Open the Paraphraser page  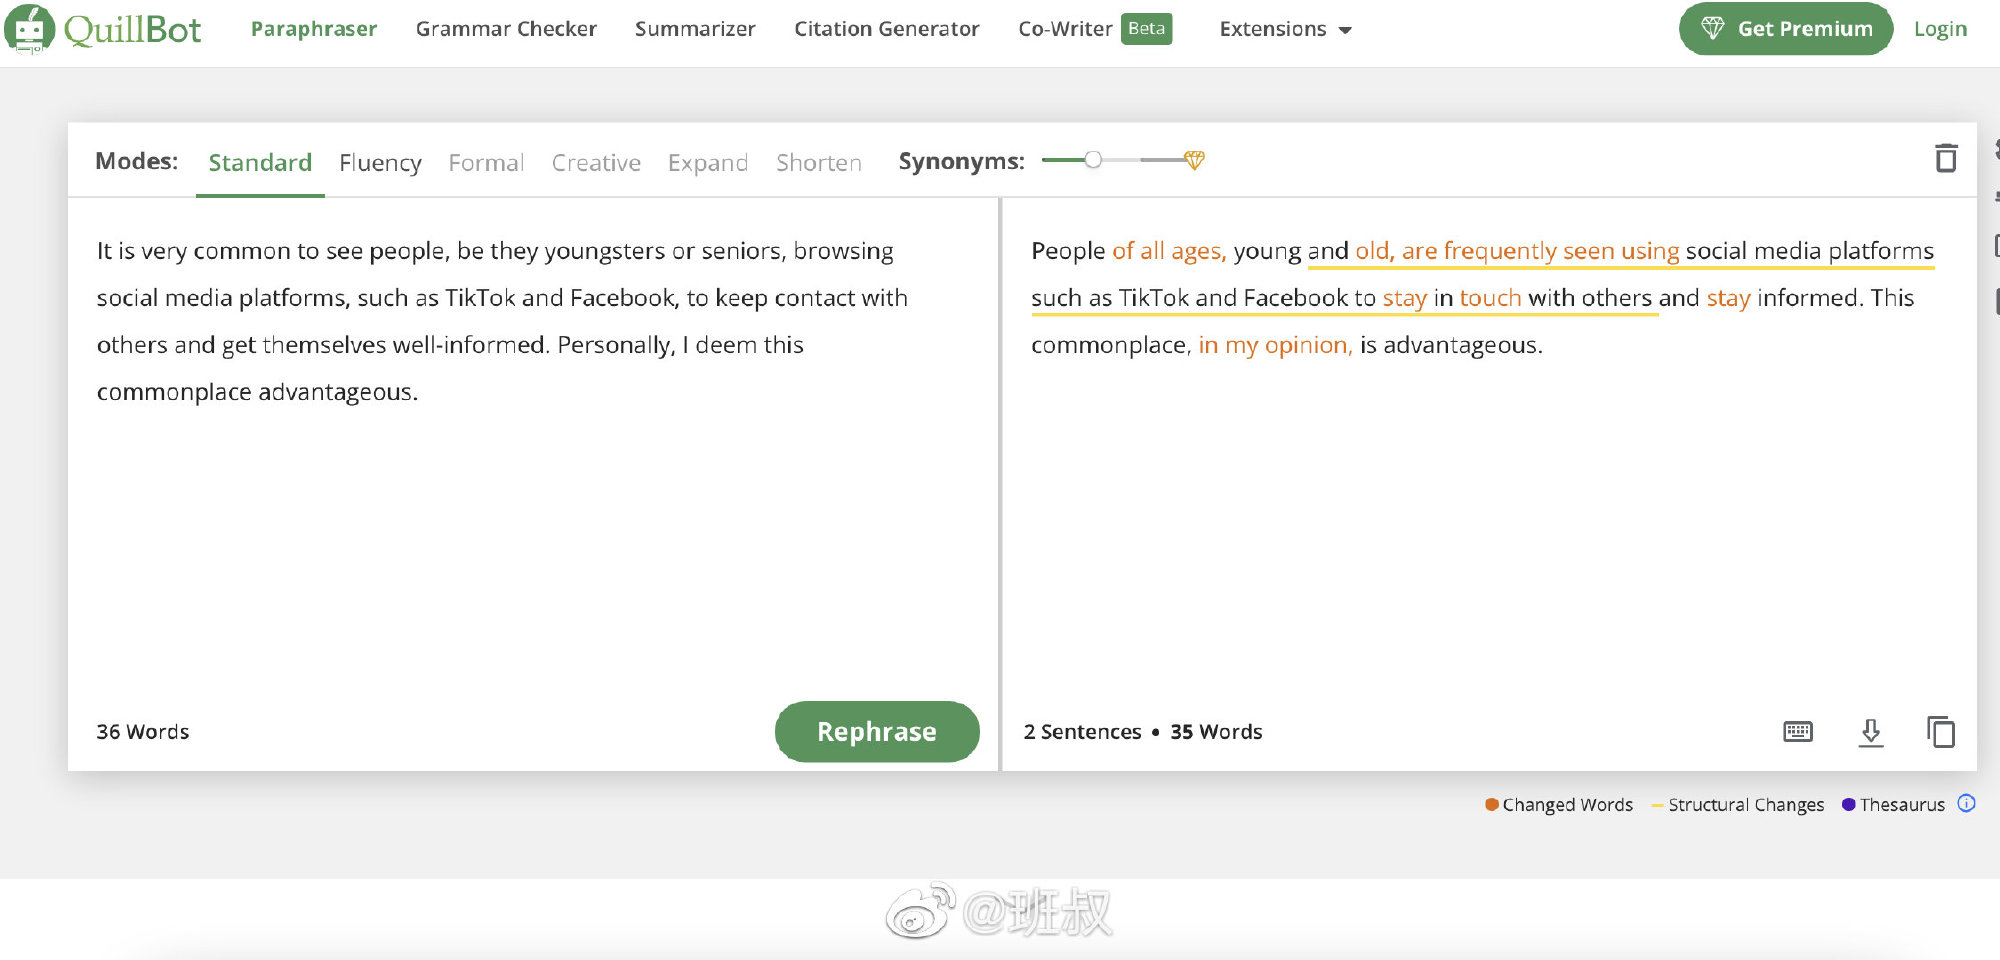point(314,29)
